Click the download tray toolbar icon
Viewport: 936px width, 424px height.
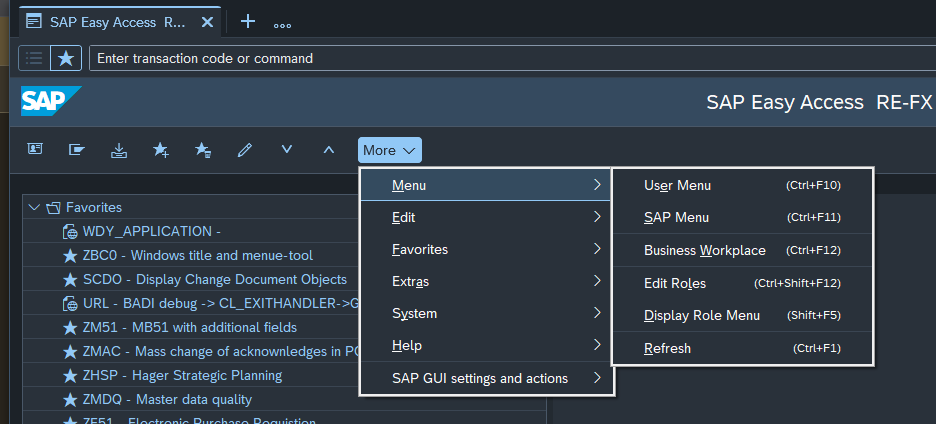[x=119, y=150]
